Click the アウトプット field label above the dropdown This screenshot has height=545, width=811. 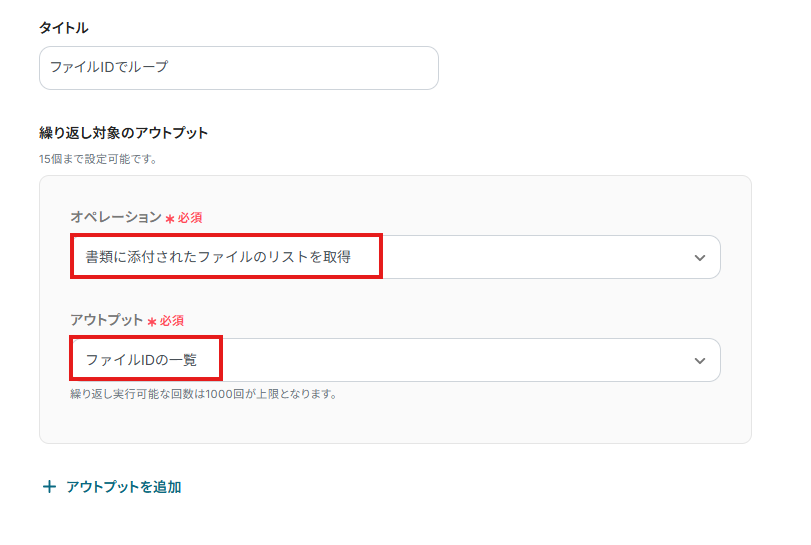pyautogui.click(x=106, y=320)
